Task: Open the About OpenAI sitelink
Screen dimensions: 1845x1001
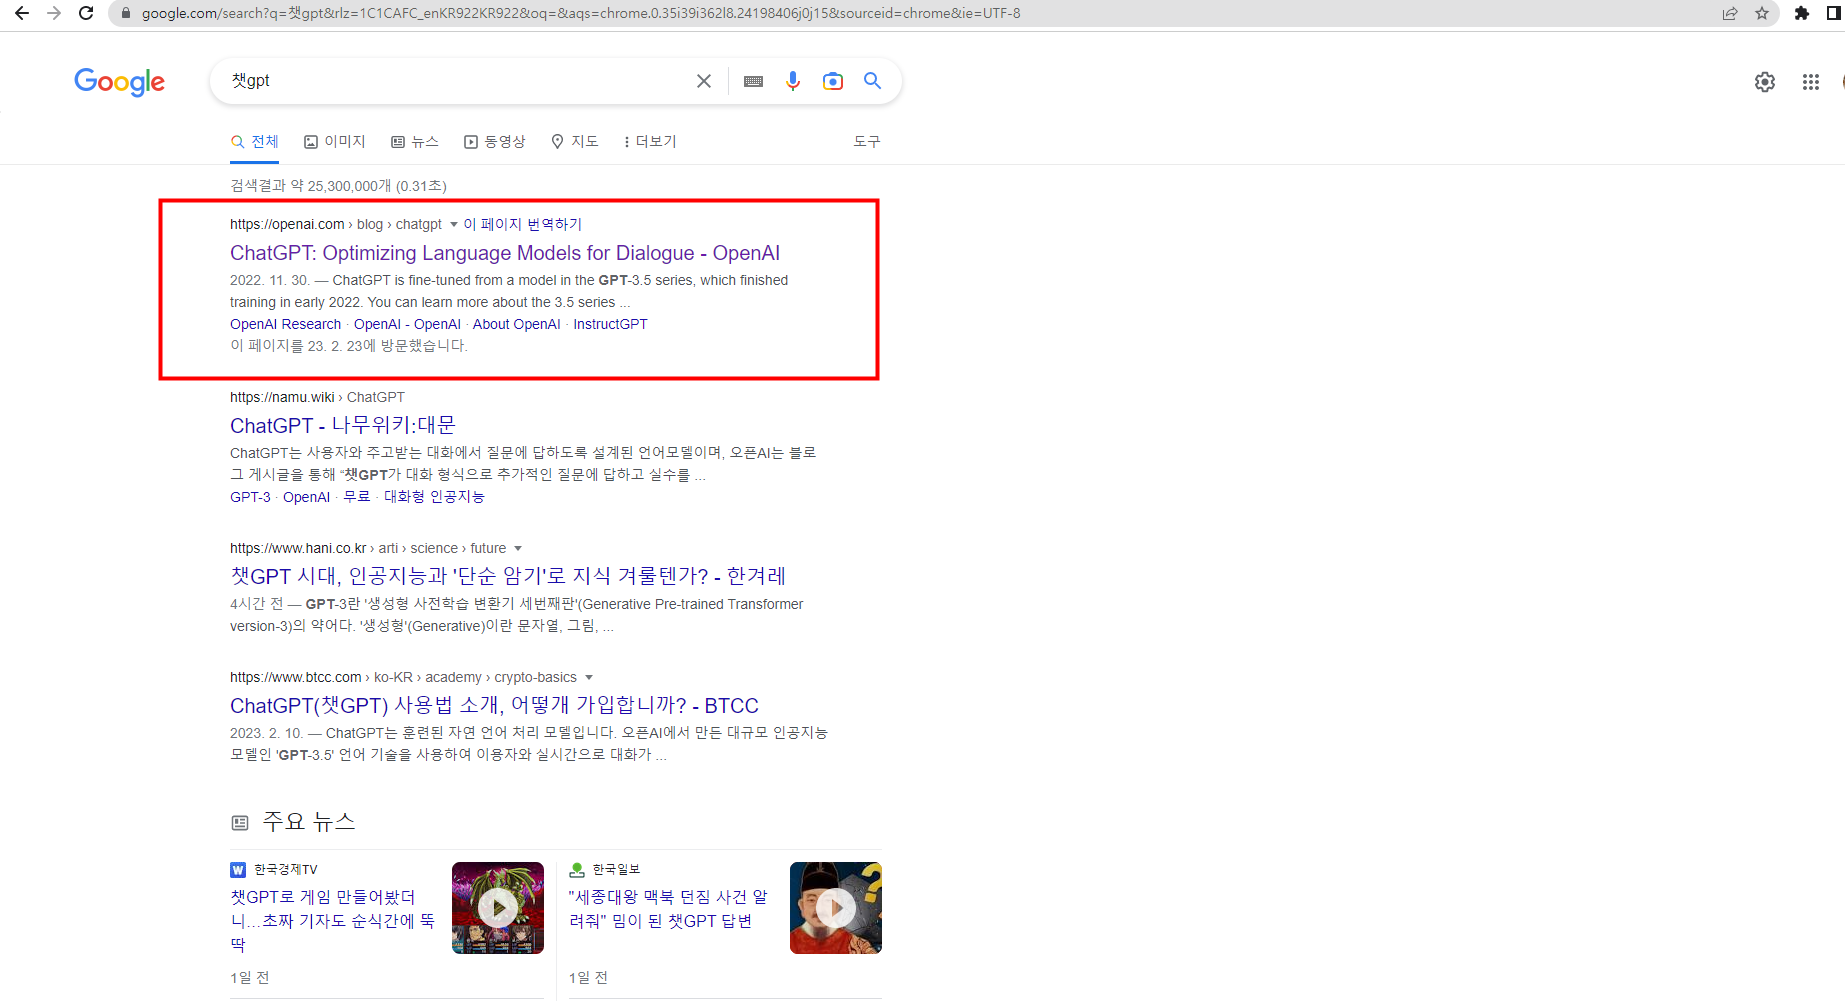Action: (x=517, y=324)
